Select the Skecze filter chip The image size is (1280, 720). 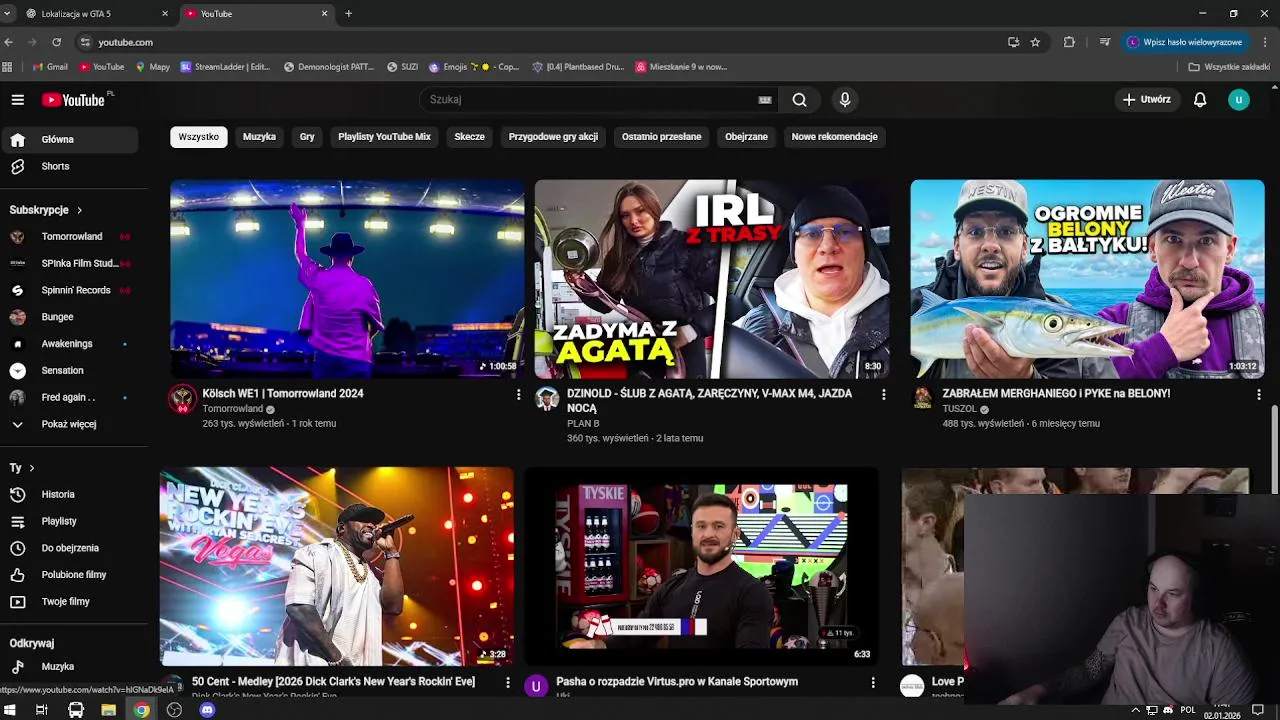pyautogui.click(x=469, y=137)
